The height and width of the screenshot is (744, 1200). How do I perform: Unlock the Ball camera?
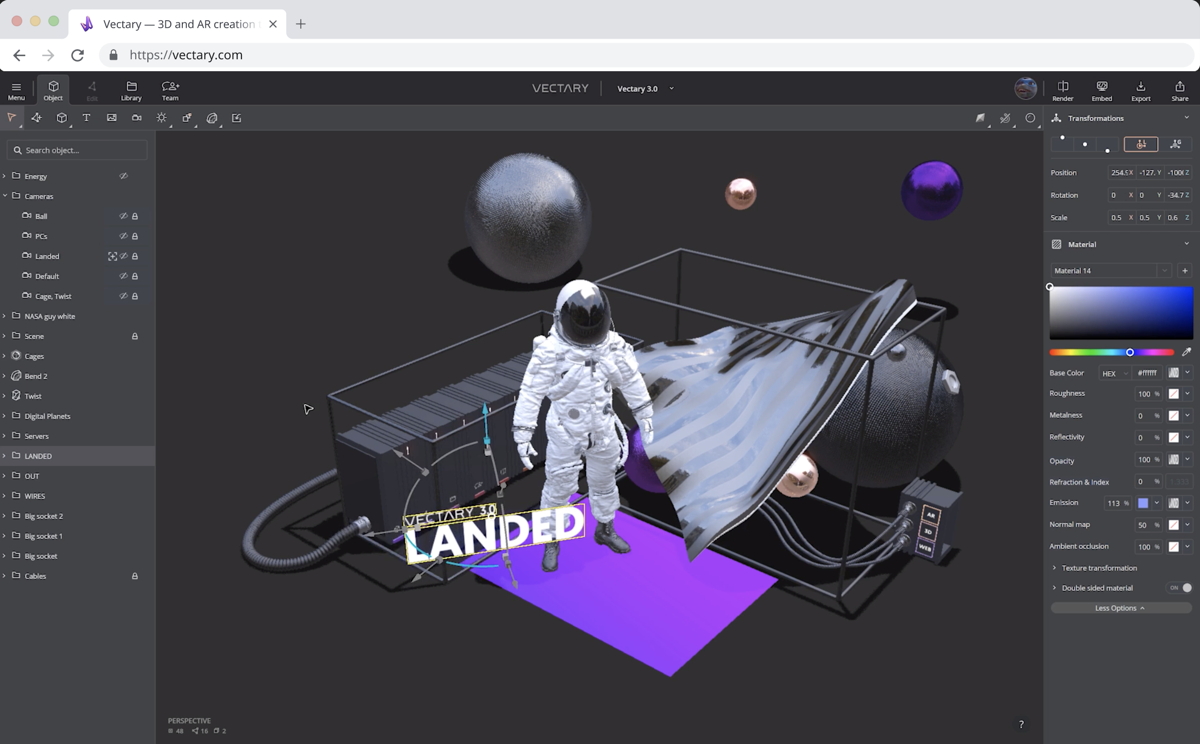click(x=135, y=216)
